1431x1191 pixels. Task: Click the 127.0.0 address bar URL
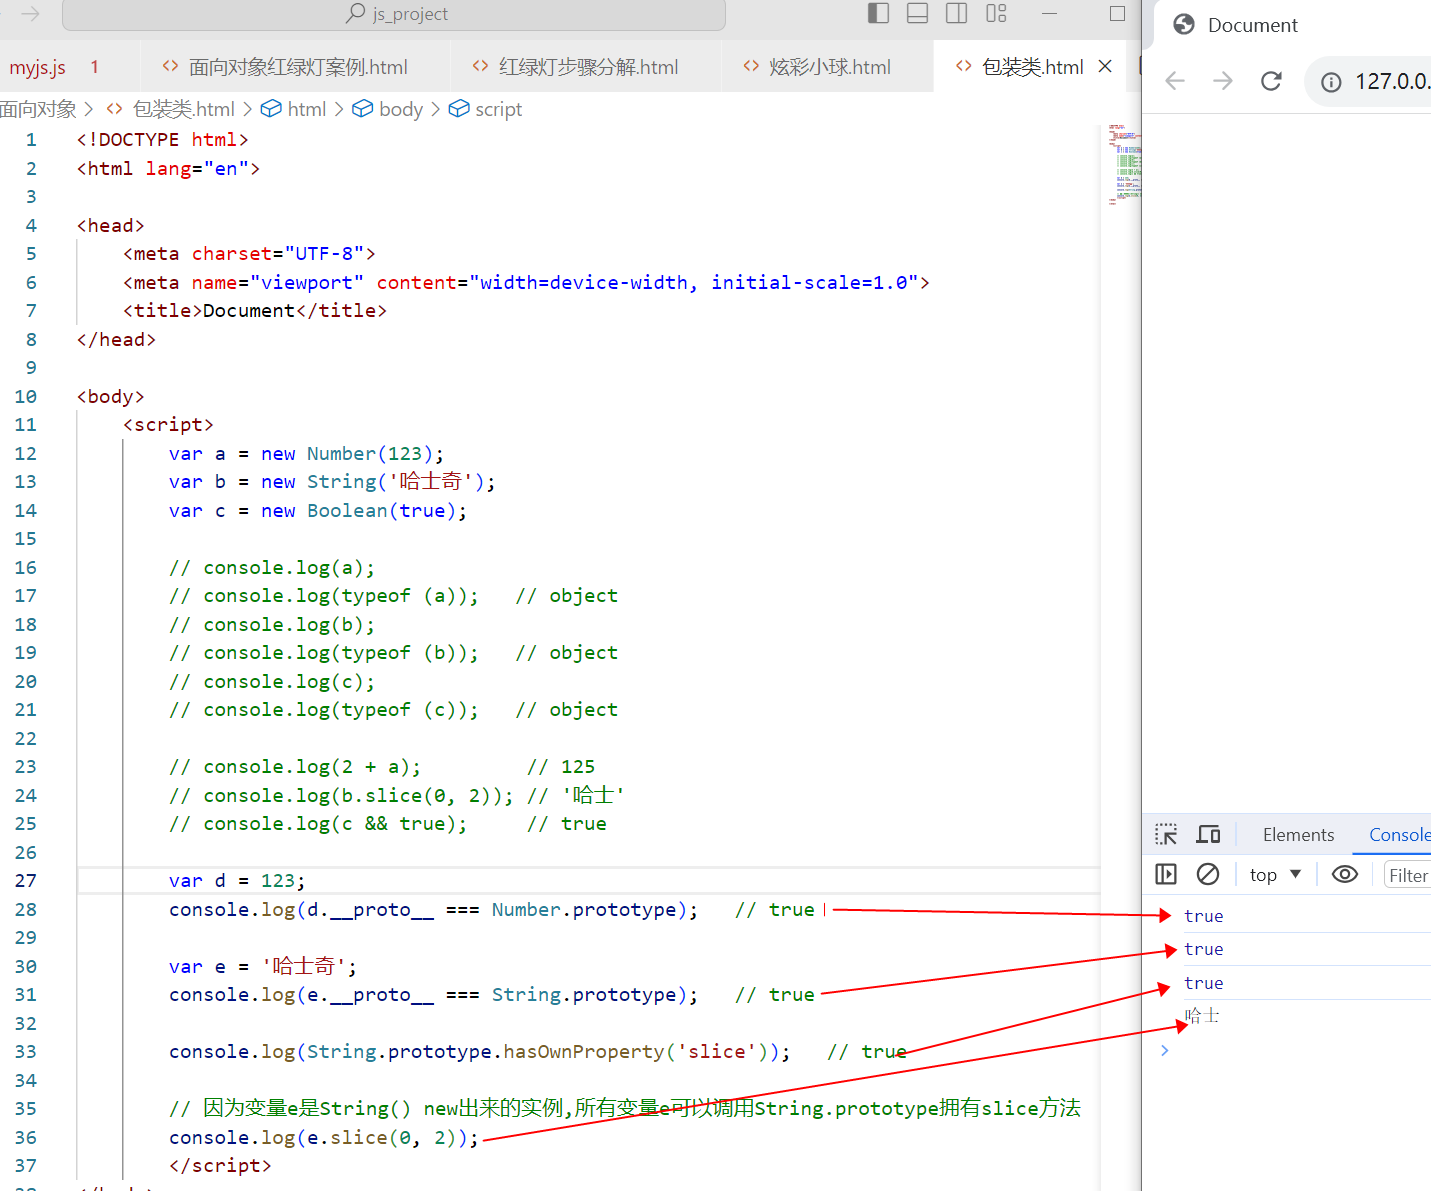pos(1392,81)
